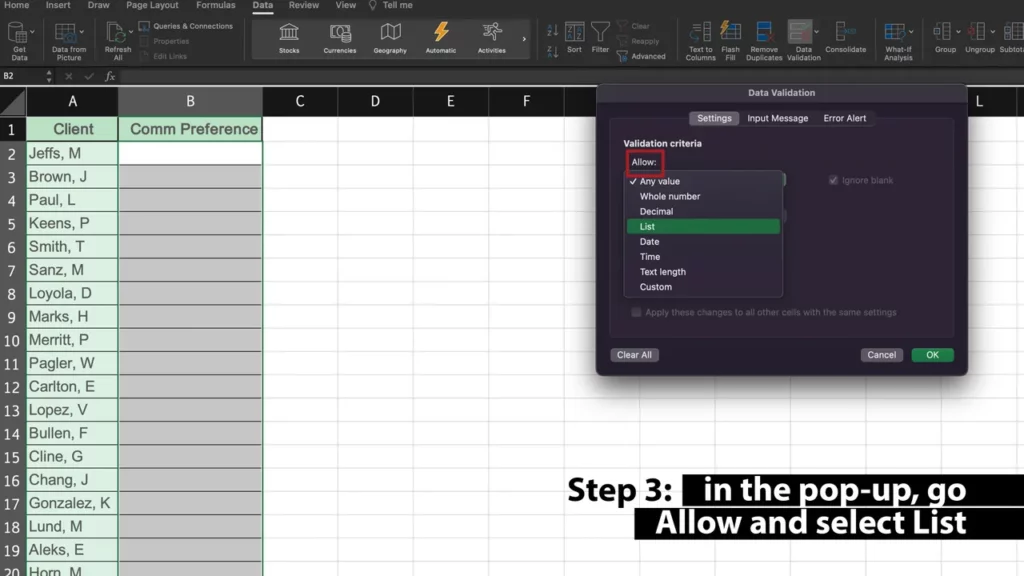Expand the Refresh All dropdown arrow

click(131, 31)
